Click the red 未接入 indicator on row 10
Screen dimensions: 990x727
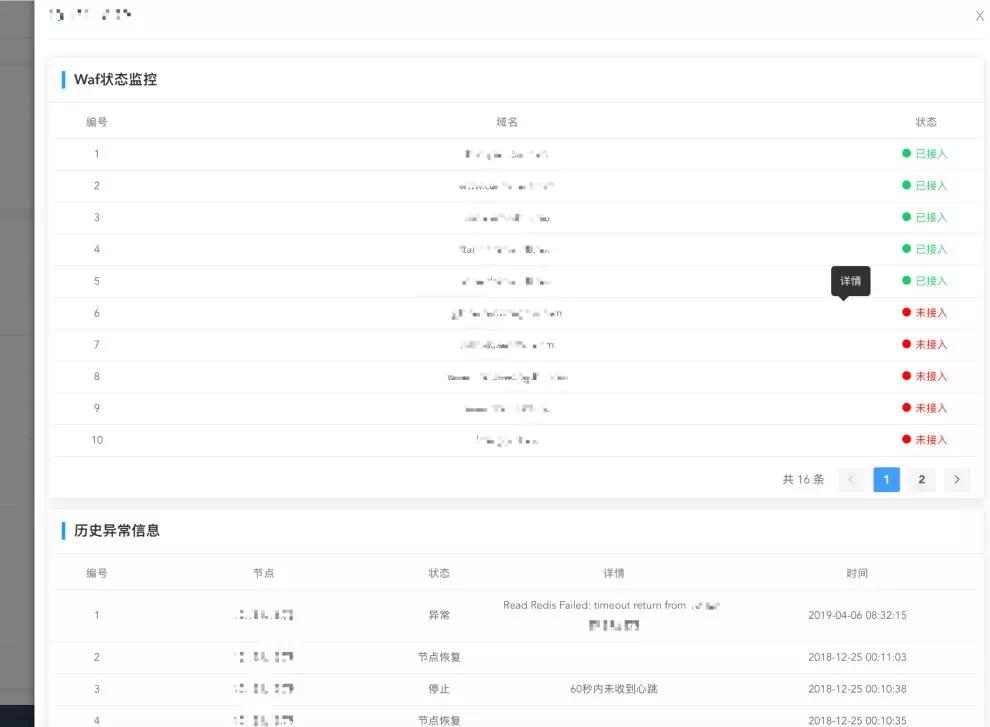pyautogui.click(x=928, y=439)
